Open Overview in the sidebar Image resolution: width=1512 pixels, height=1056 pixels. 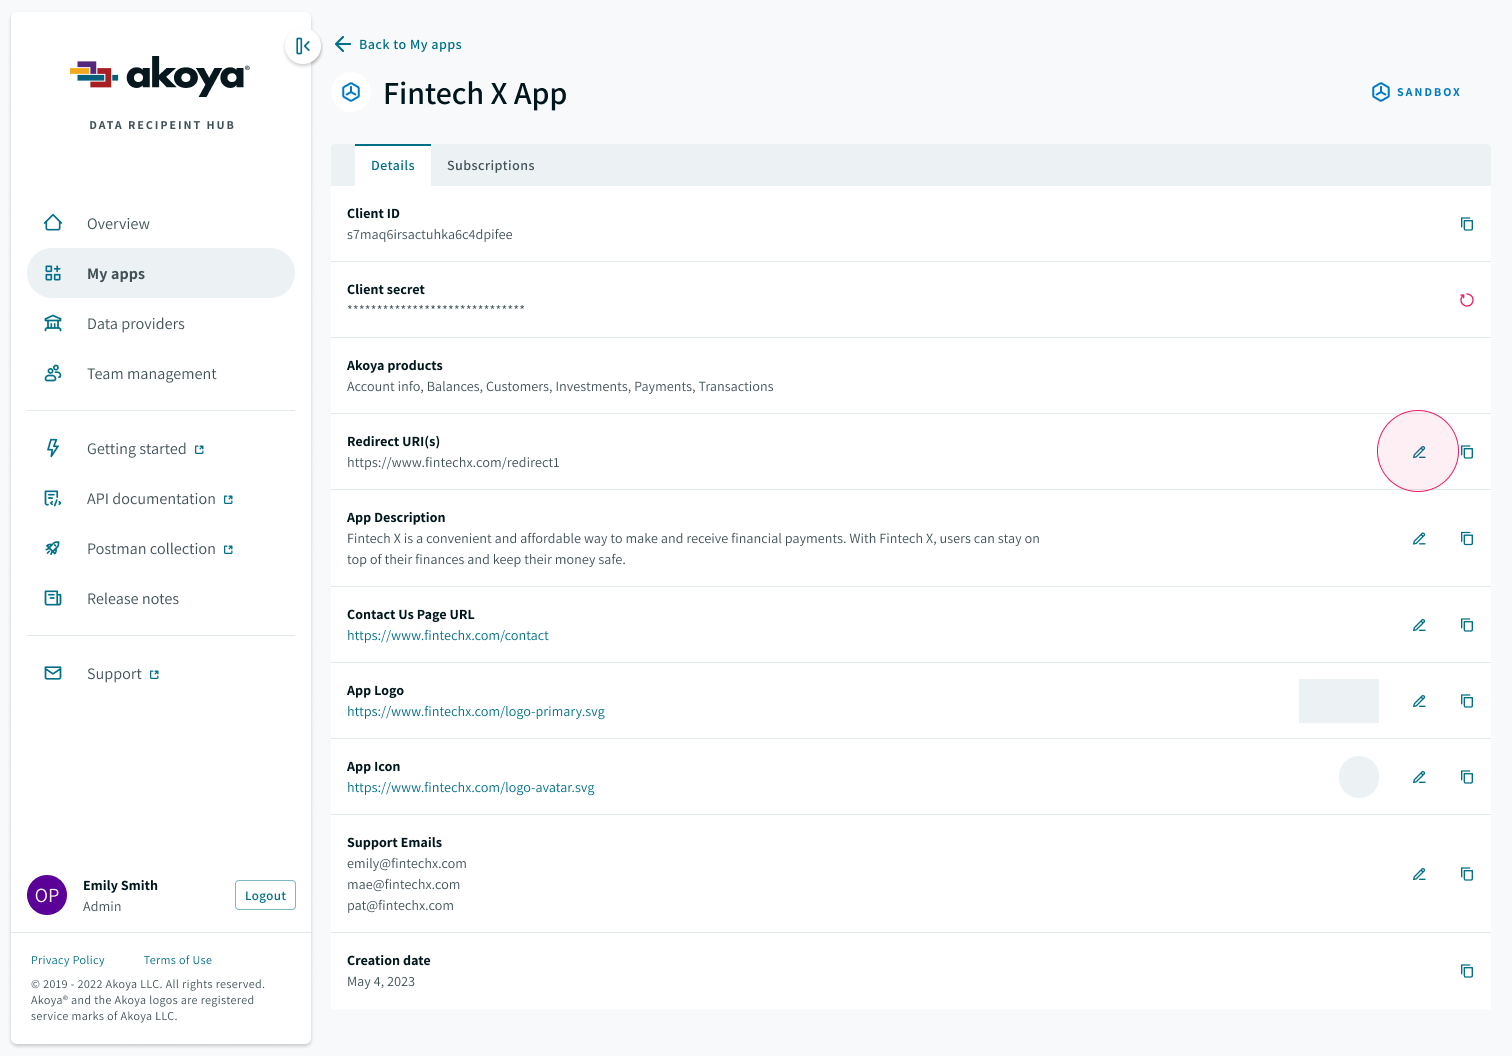(x=161, y=223)
